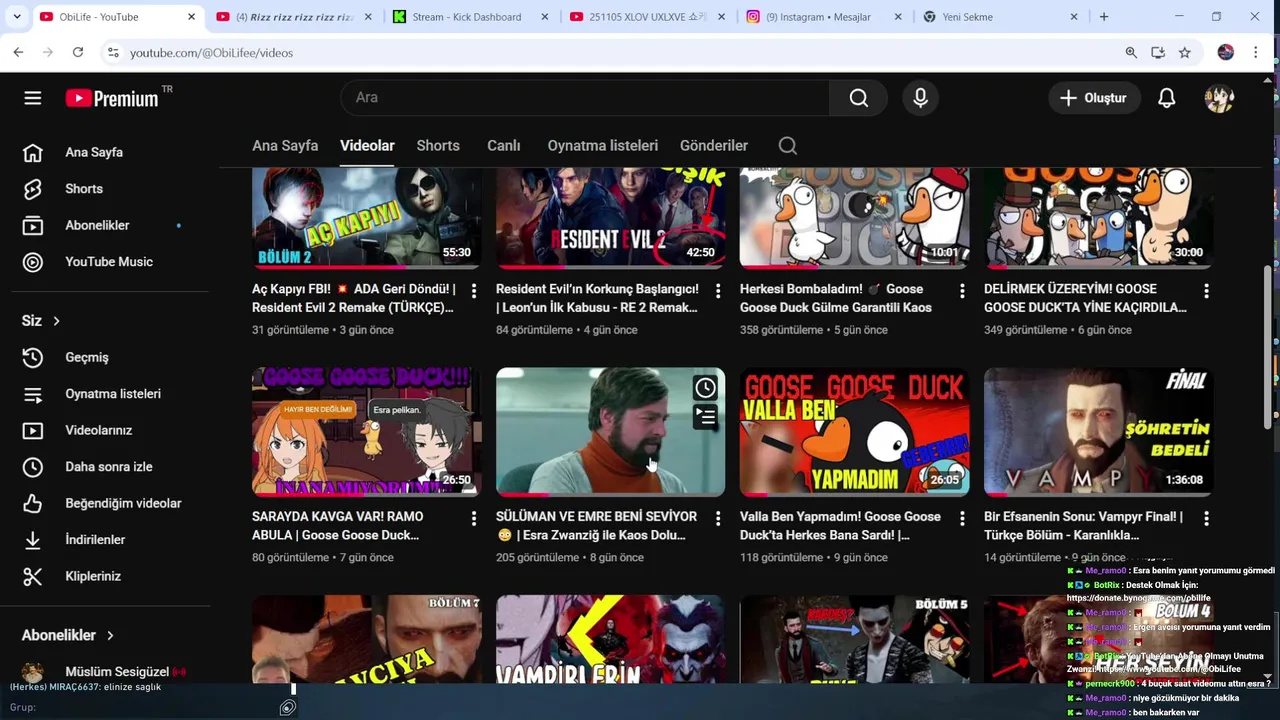The height and width of the screenshot is (720, 1280).
Task: Open options menu for Aç Kapıyı FBI video
Action: coord(474,291)
